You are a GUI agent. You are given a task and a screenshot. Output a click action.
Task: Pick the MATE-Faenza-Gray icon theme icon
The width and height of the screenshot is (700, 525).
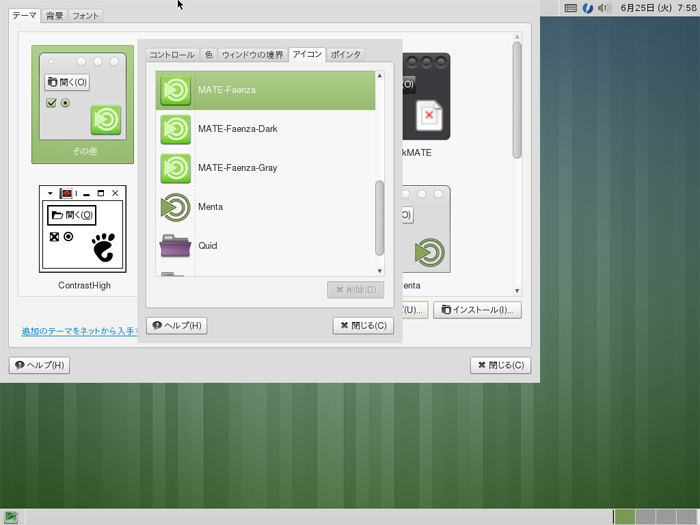click(175, 168)
